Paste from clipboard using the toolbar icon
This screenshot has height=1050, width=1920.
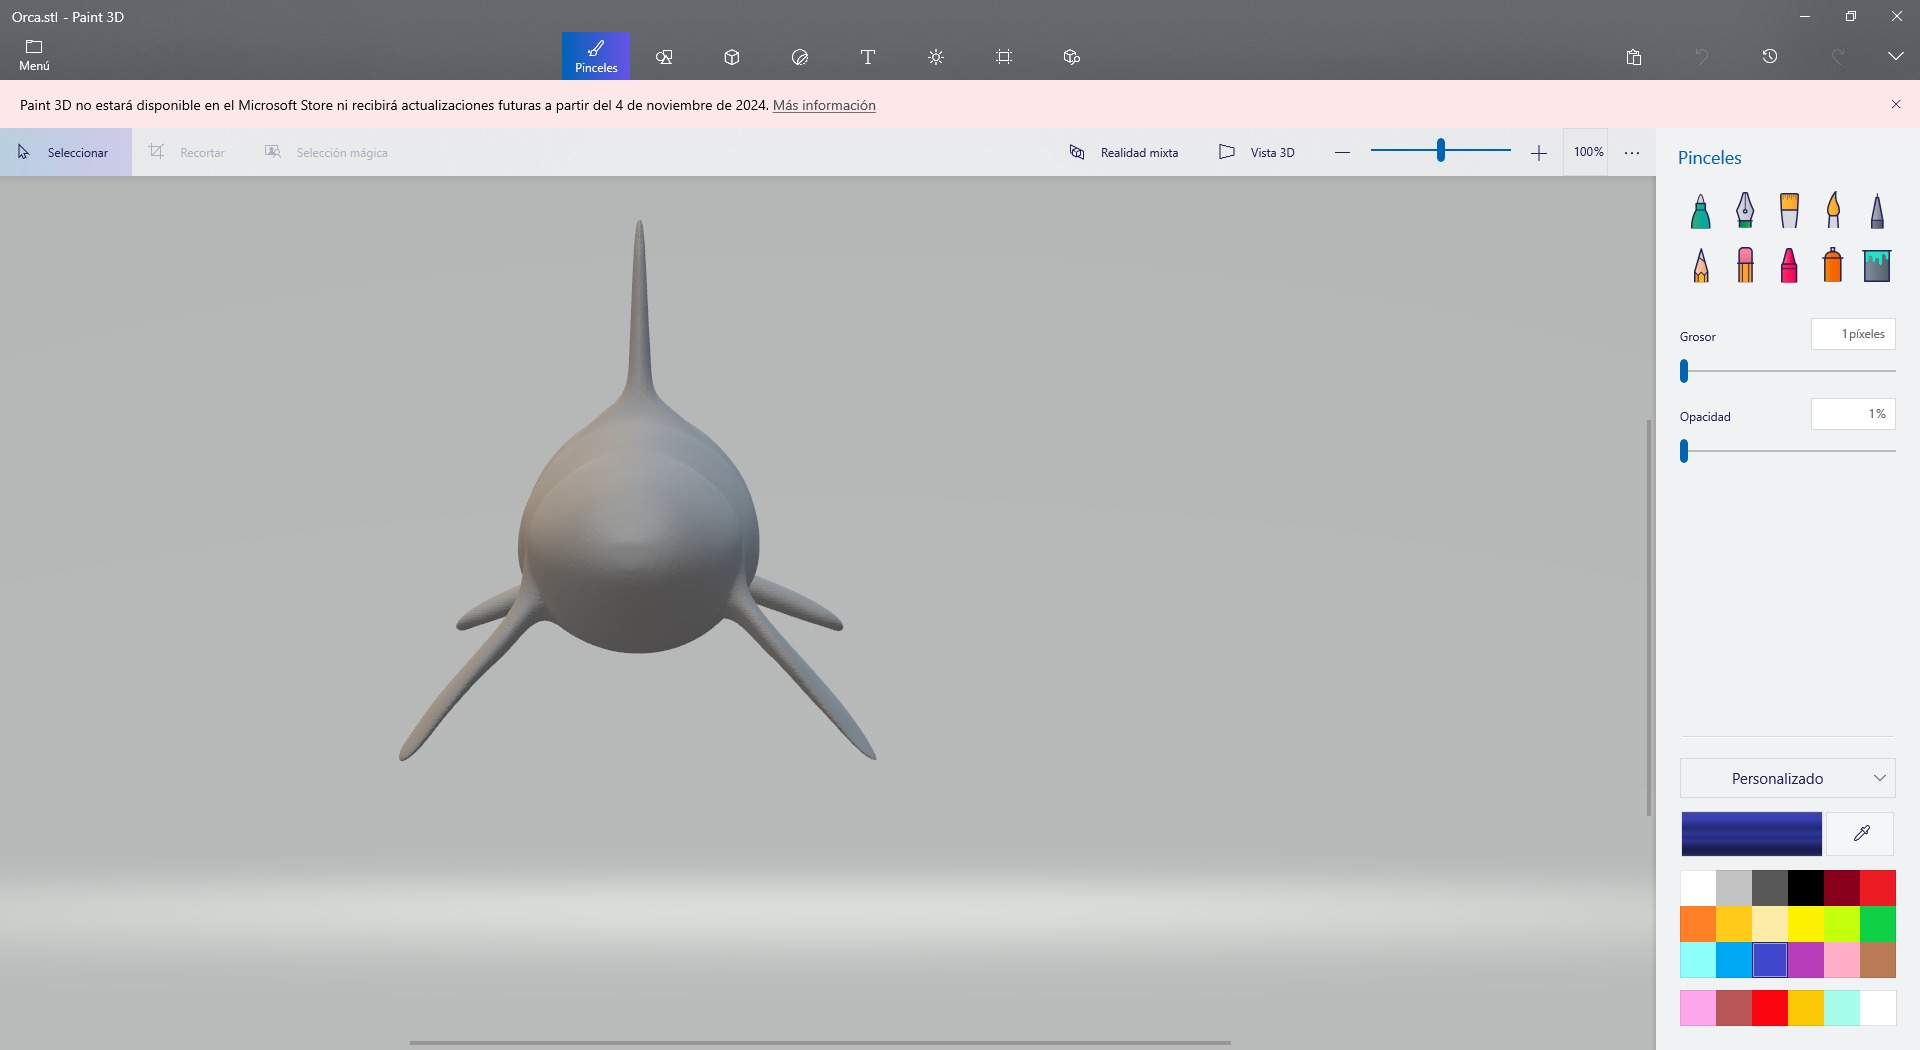[x=1634, y=57]
